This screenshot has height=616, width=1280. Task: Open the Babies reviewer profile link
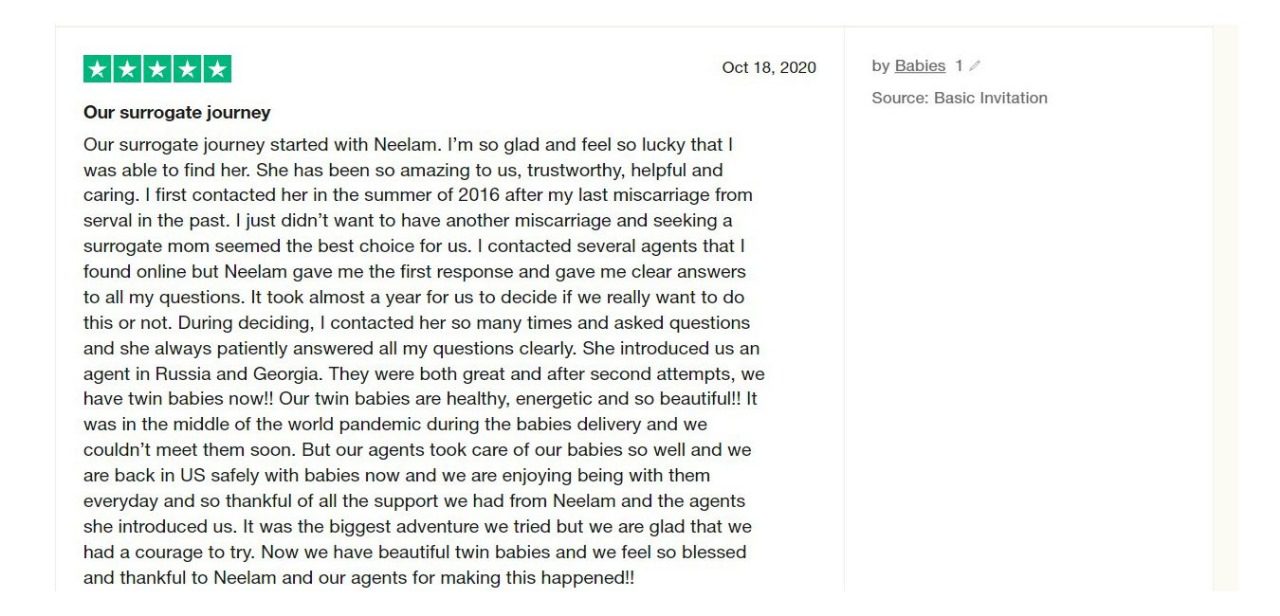[920, 66]
